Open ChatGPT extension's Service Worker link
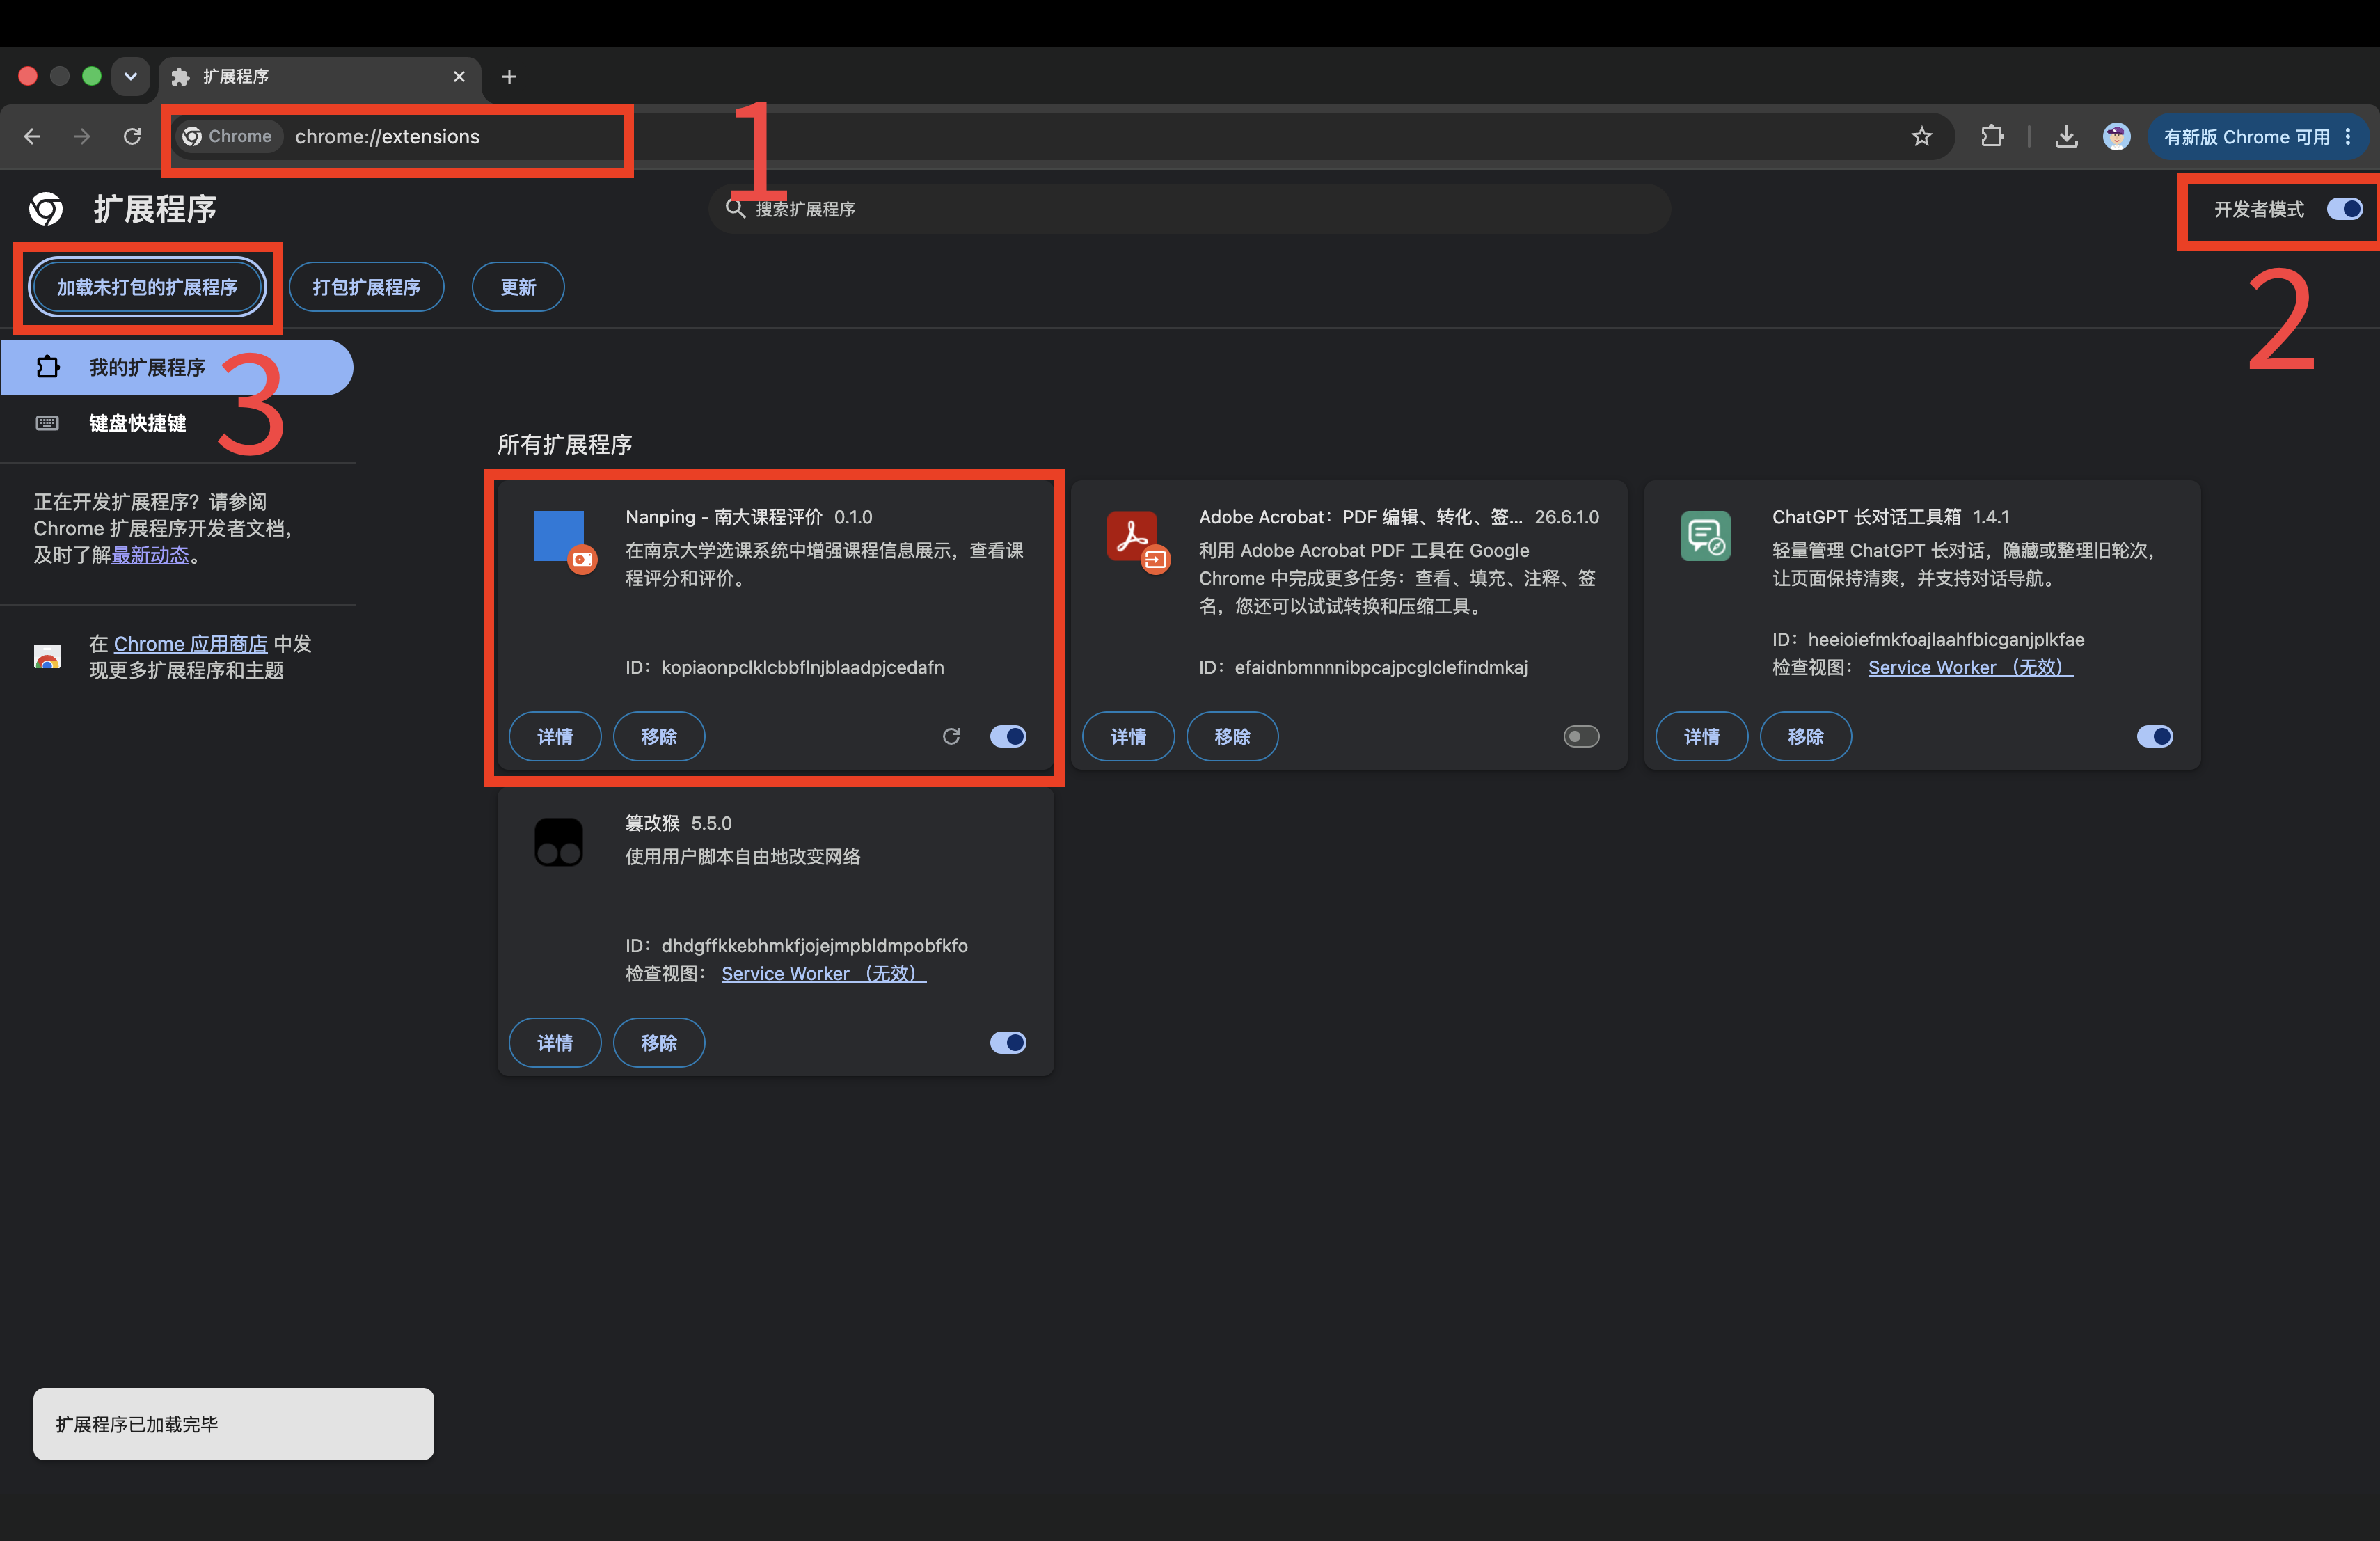The height and width of the screenshot is (1541, 2380). pos(1970,667)
